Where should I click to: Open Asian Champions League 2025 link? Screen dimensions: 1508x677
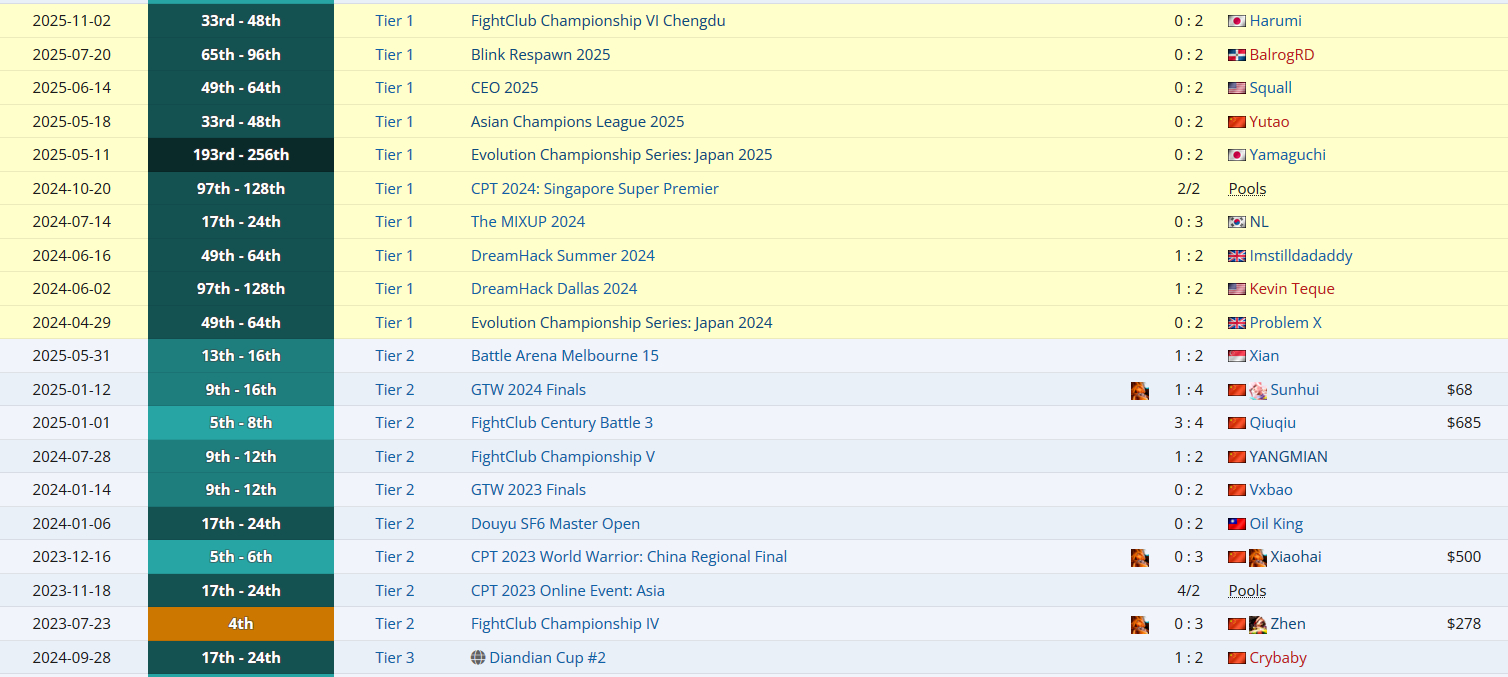(x=578, y=122)
